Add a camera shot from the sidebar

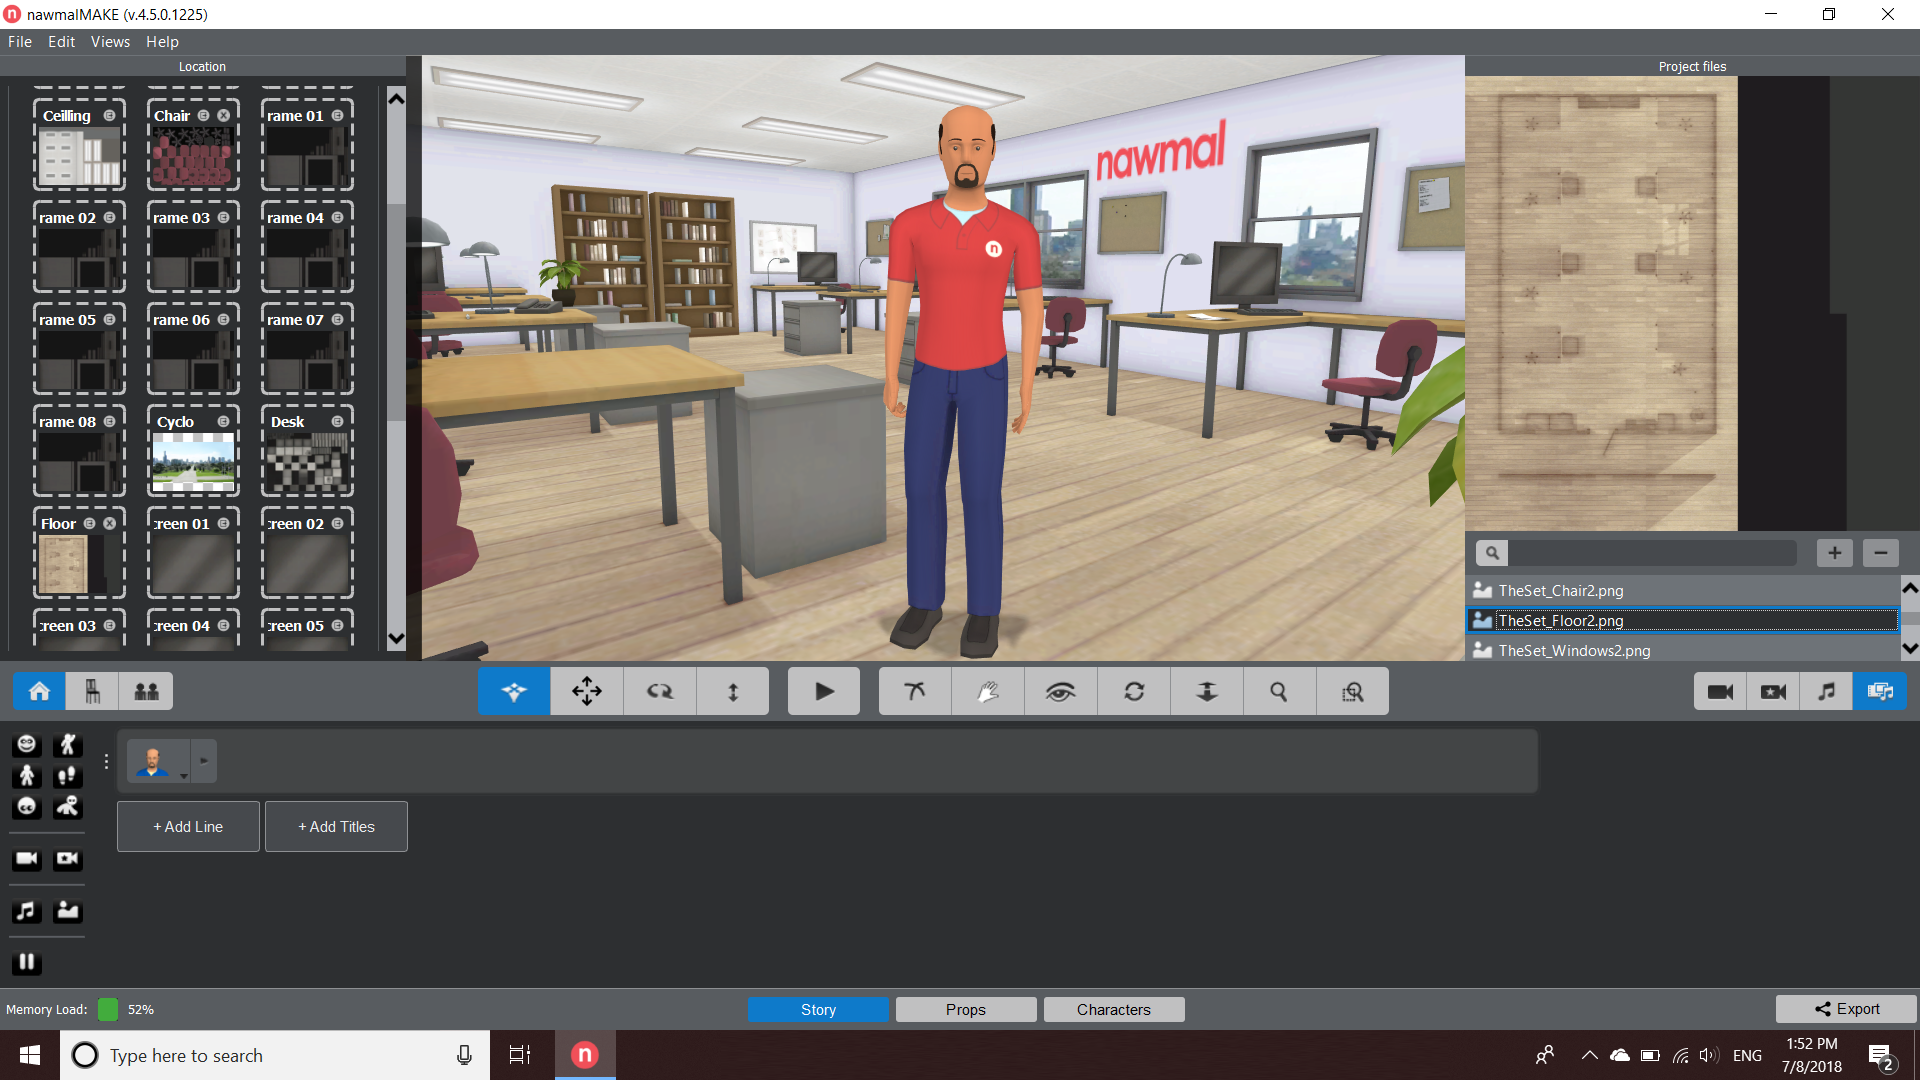(27, 858)
